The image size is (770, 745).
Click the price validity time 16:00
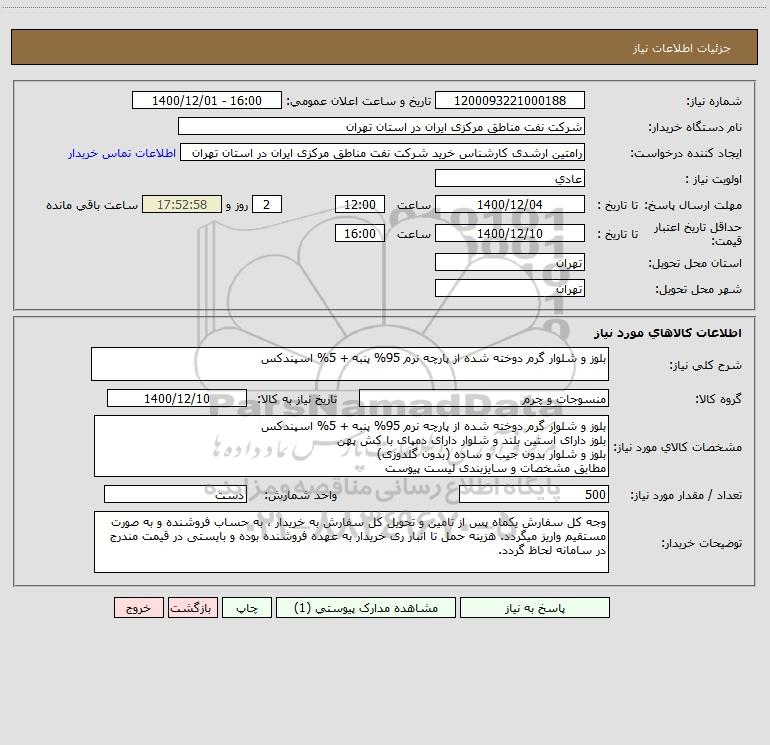pyautogui.click(x=359, y=233)
